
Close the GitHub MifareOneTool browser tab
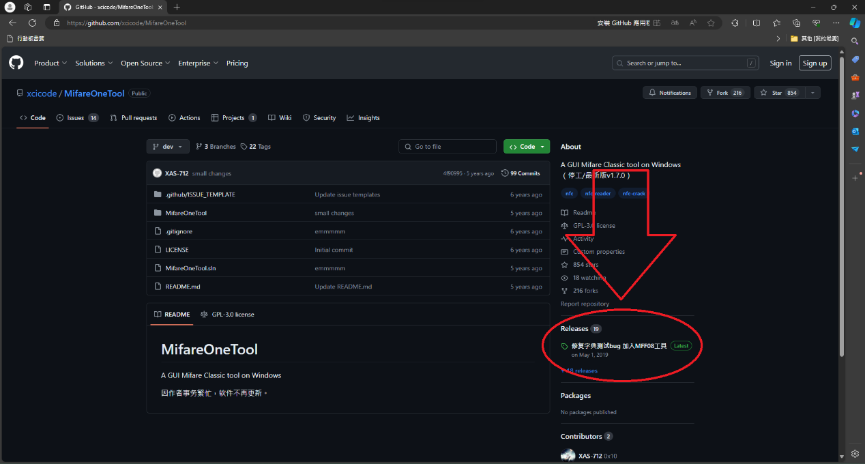[160, 7]
